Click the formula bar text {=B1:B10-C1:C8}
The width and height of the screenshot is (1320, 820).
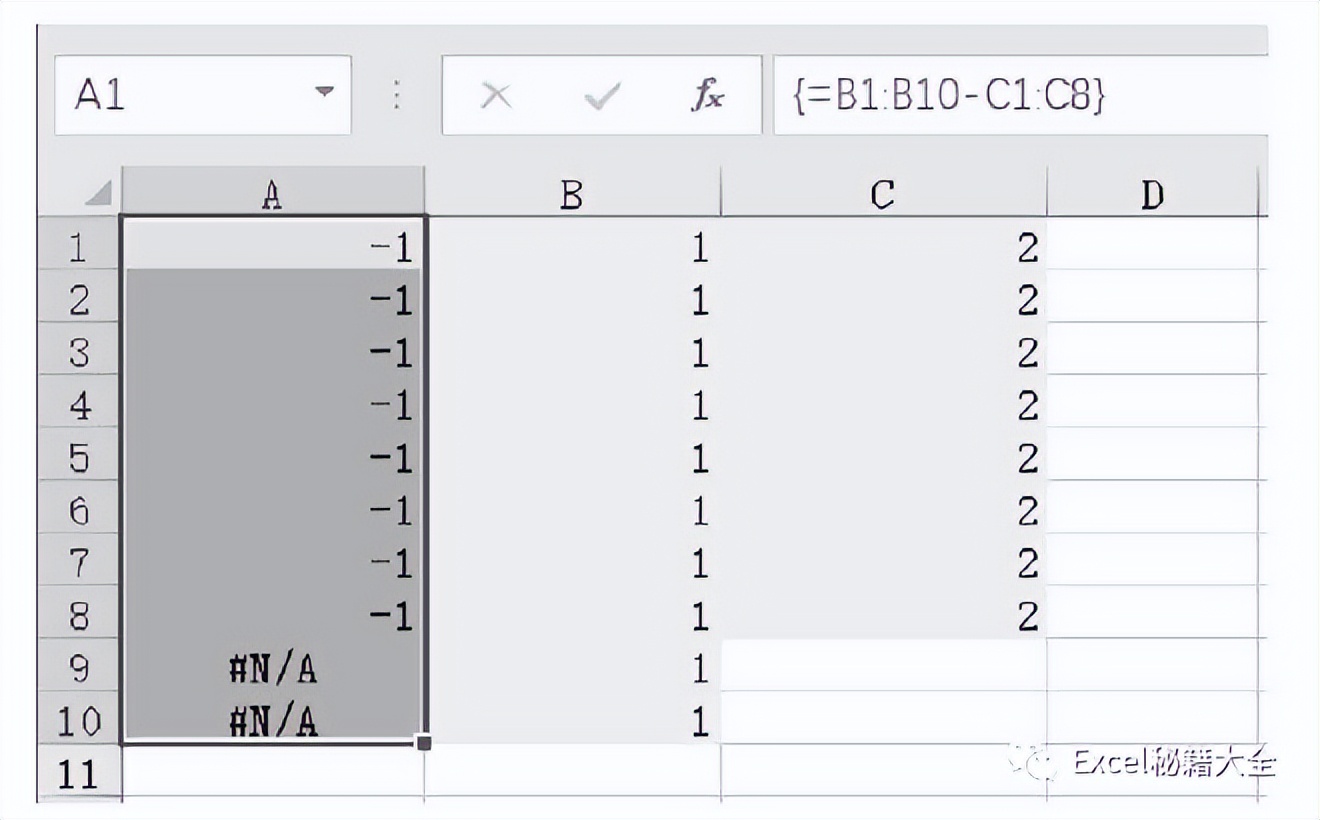click(x=949, y=96)
